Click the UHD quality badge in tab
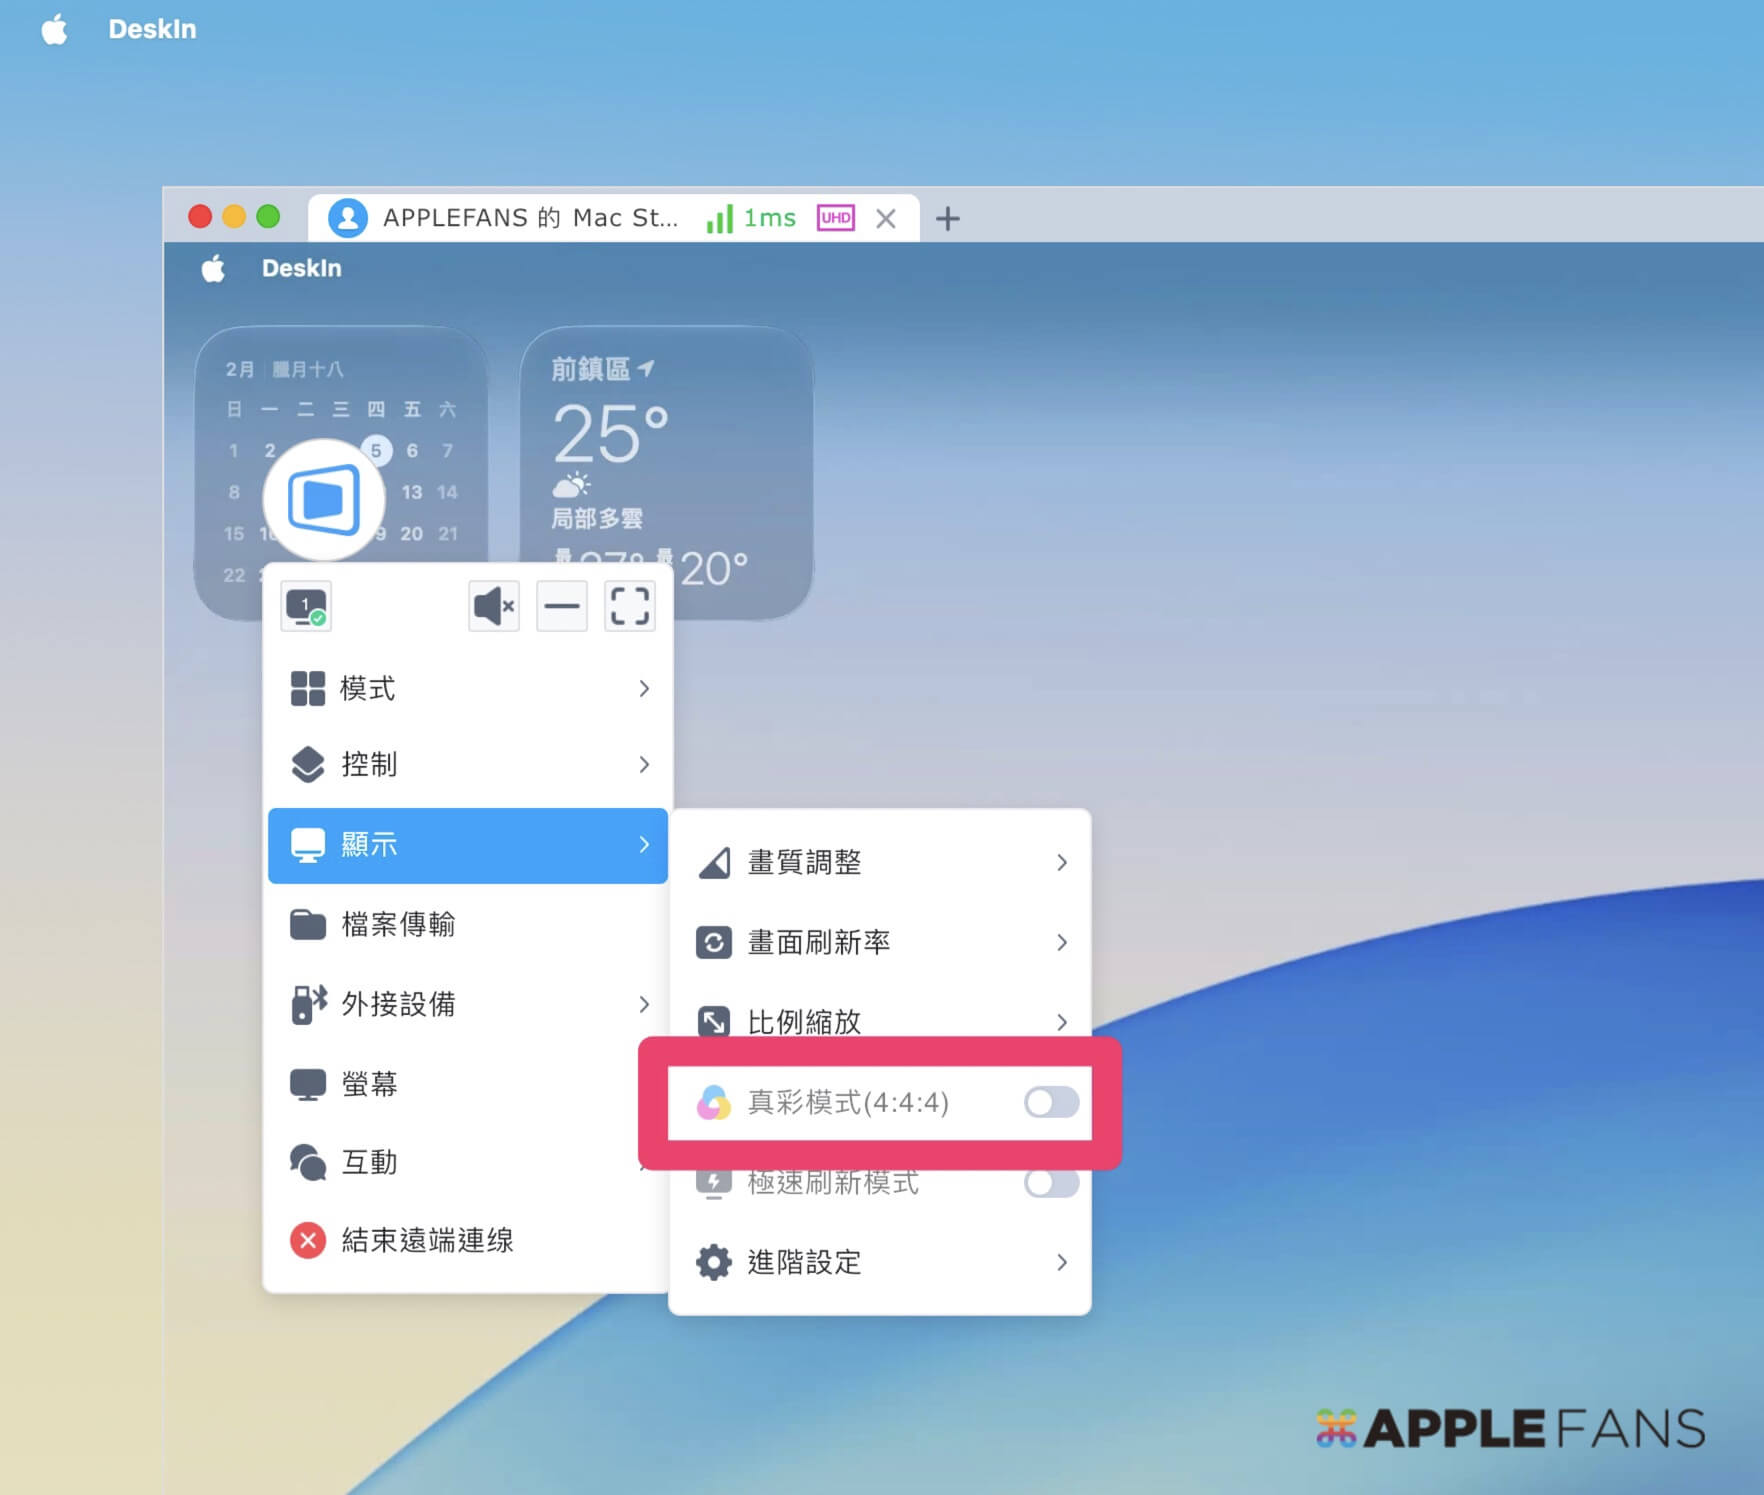 pos(836,218)
